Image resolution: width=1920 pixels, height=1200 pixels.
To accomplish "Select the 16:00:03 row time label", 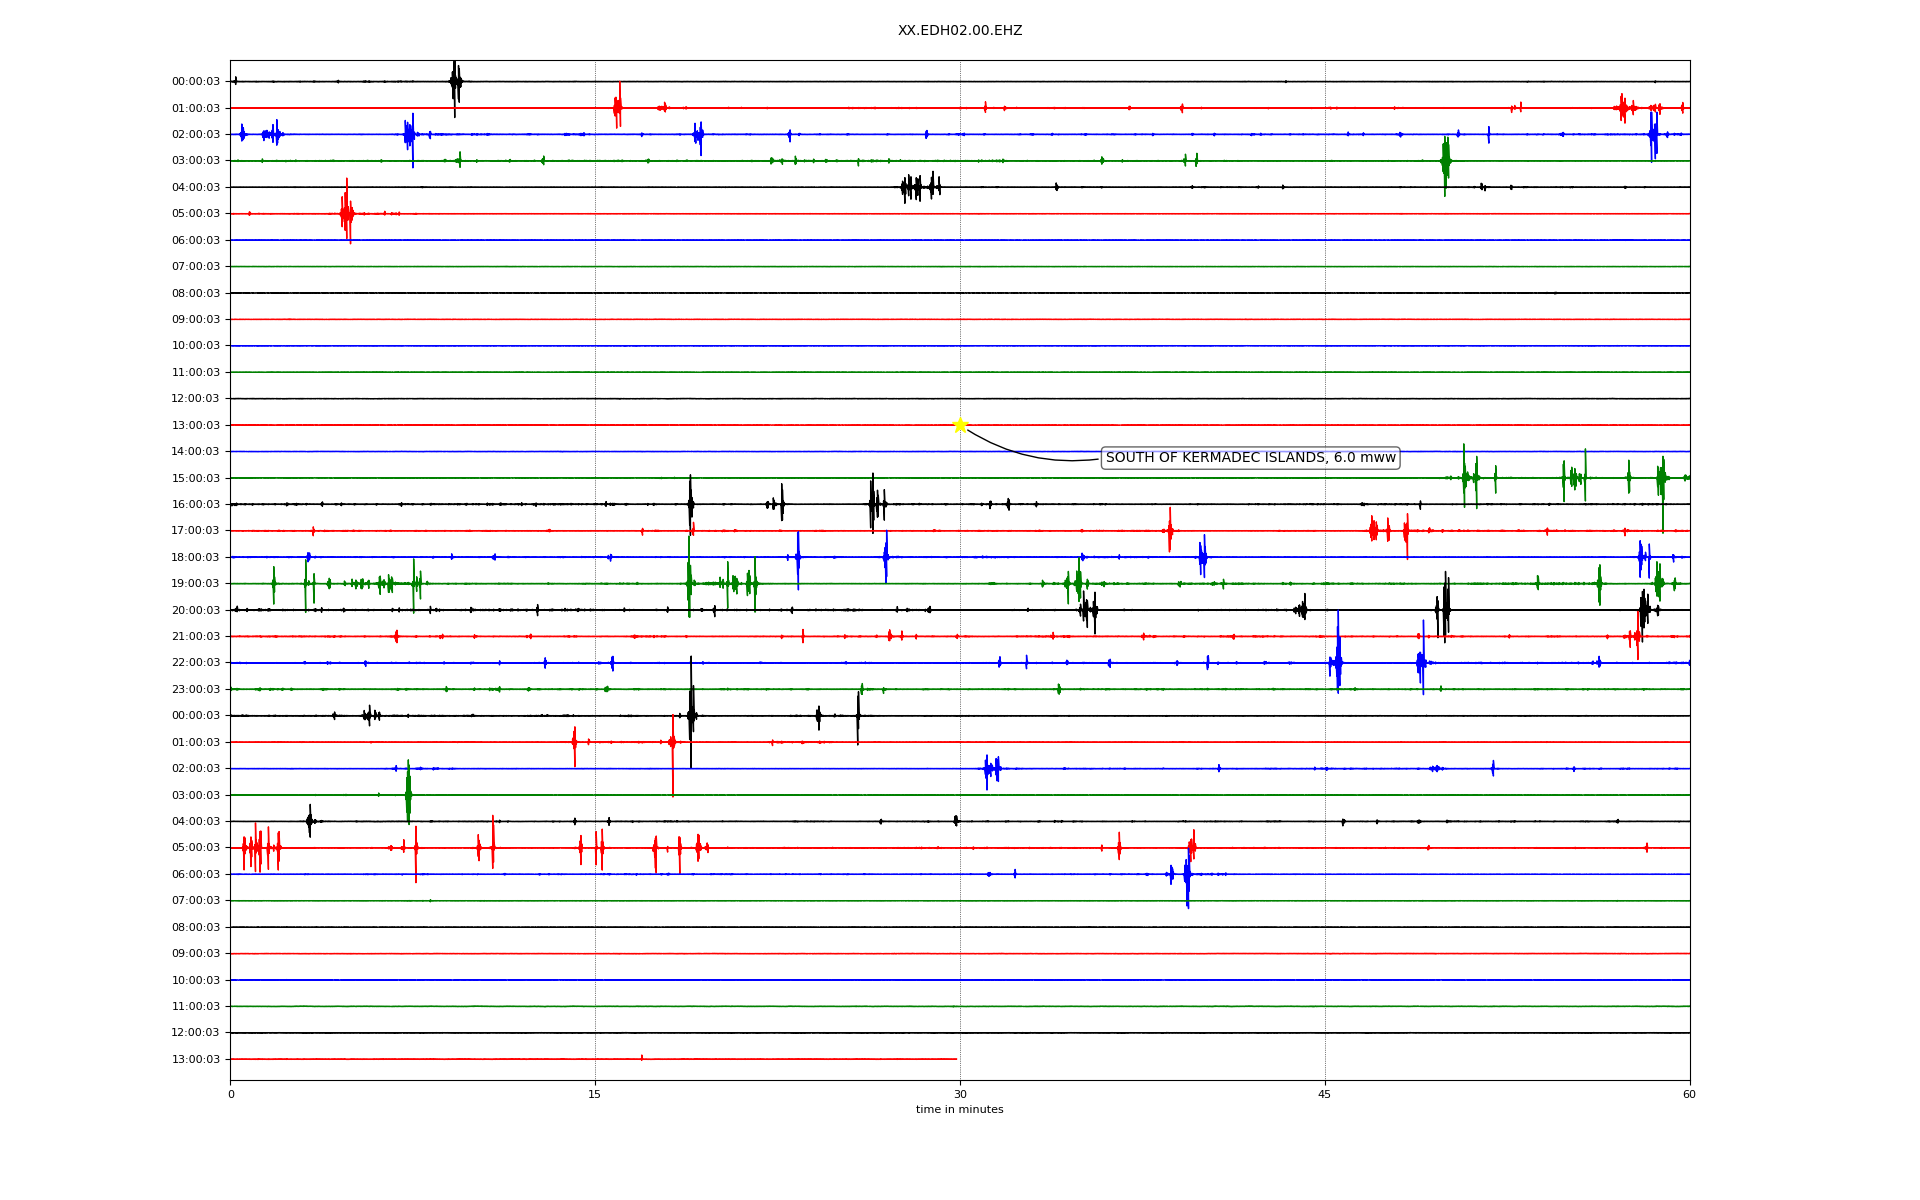I will [196, 505].
